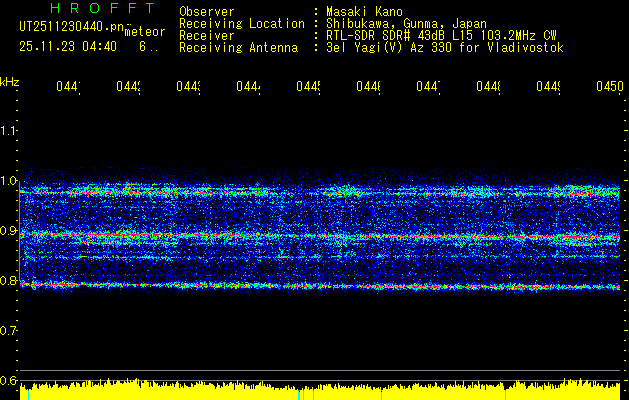Click the date 25.11.23 04:40
The image size is (629, 400).
pyautogui.click(x=68, y=47)
